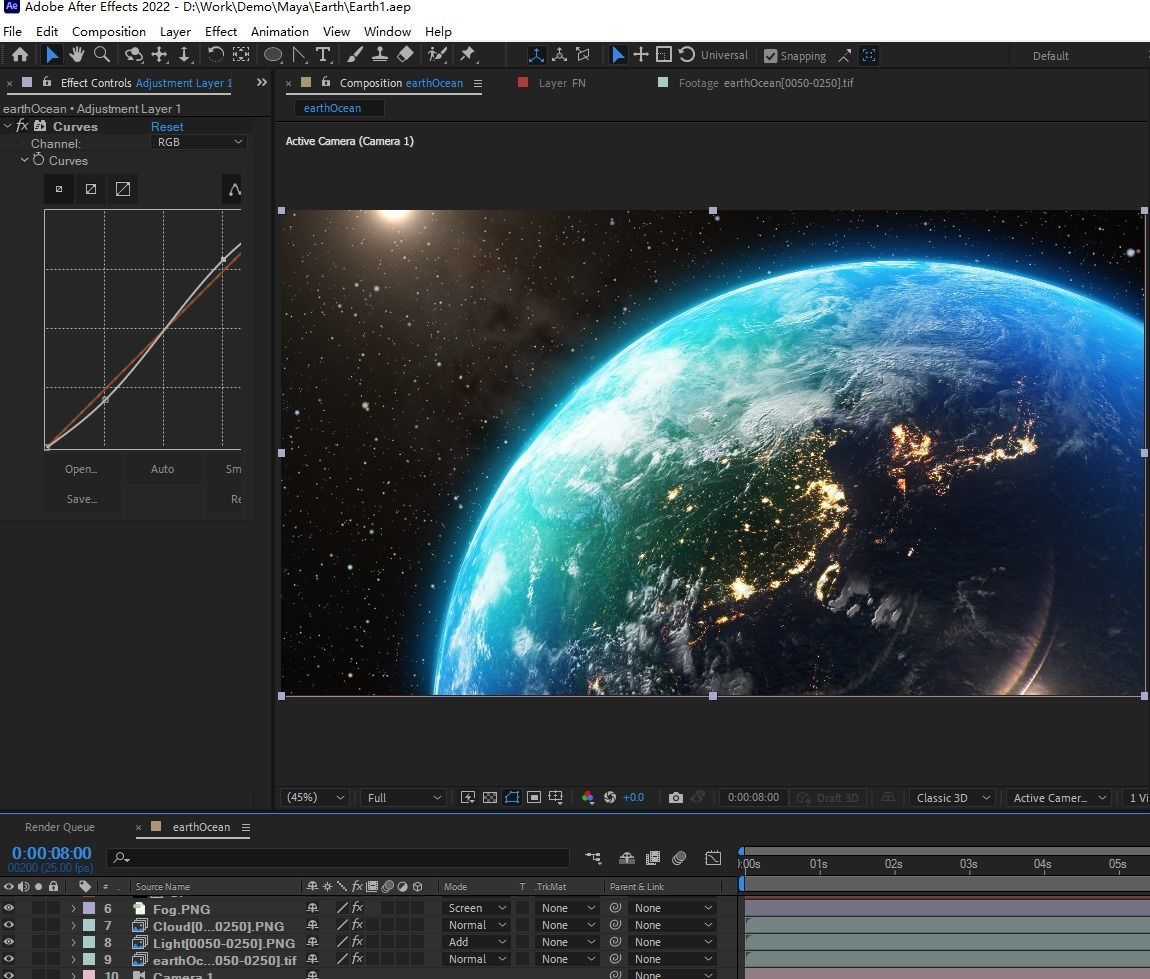Expand the Fog.PNG layer properties
The height and width of the screenshot is (979, 1150).
pyautogui.click(x=73, y=909)
